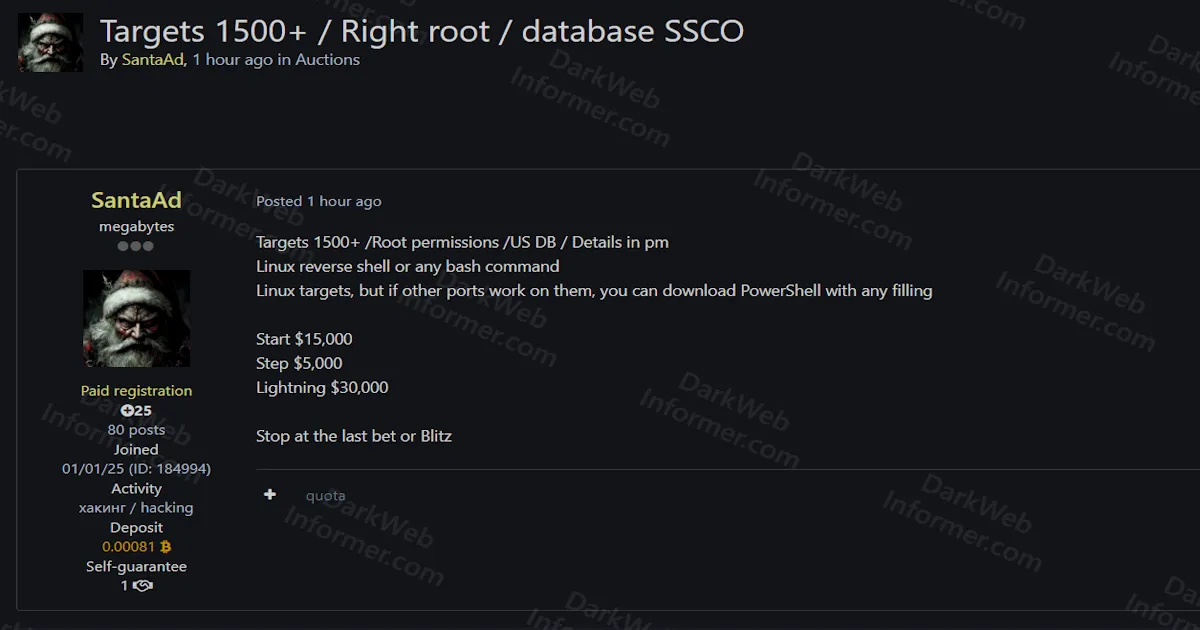Open the Auctions section link
This screenshot has height=630, width=1200.
pyautogui.click(x=330, y=60)
